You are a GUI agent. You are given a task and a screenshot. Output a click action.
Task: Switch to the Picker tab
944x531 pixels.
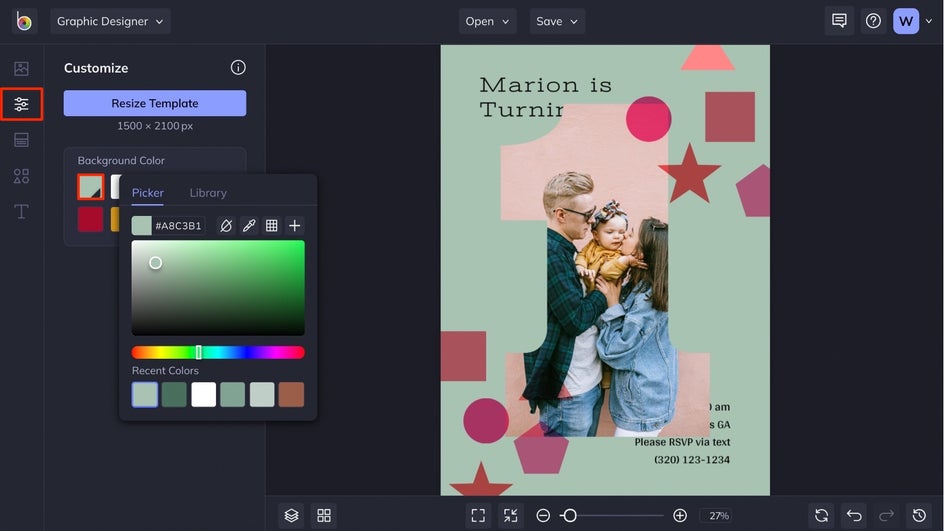148,193
